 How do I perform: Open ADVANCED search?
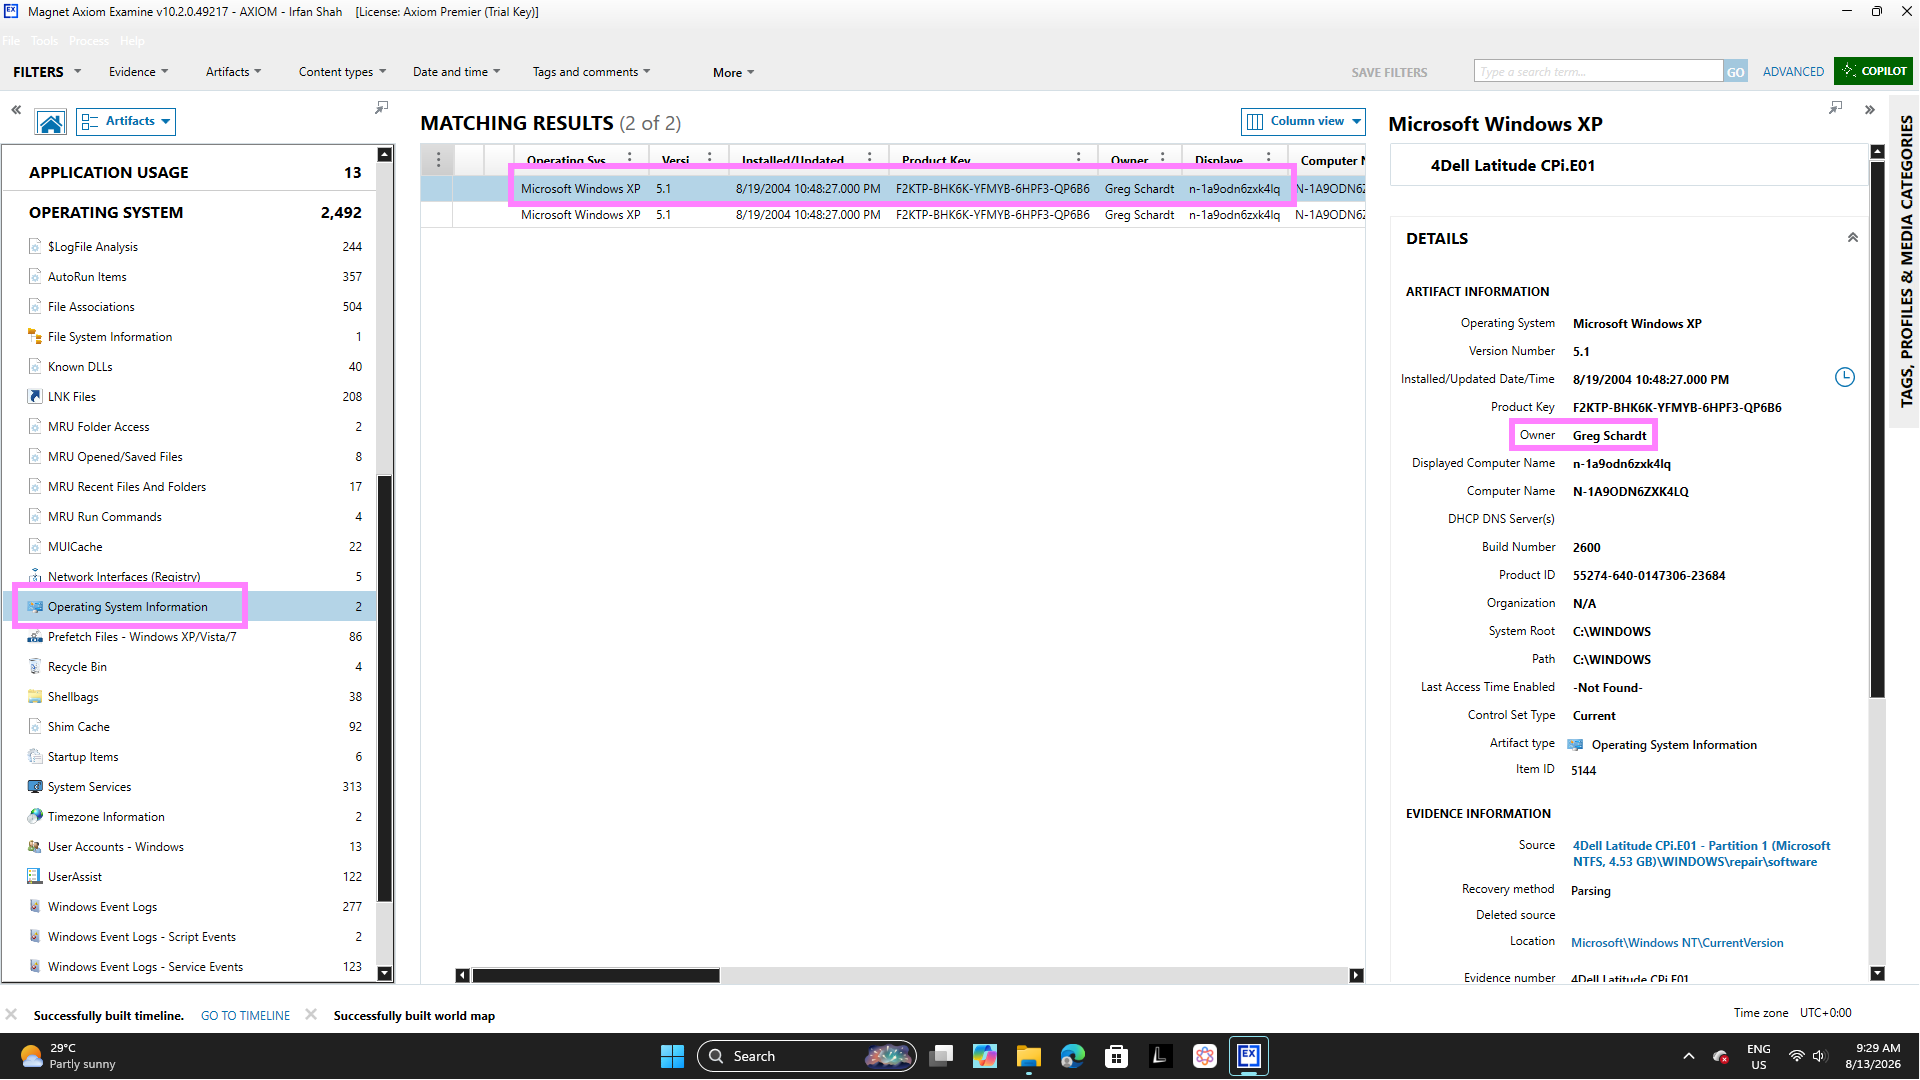(1793, 72)
